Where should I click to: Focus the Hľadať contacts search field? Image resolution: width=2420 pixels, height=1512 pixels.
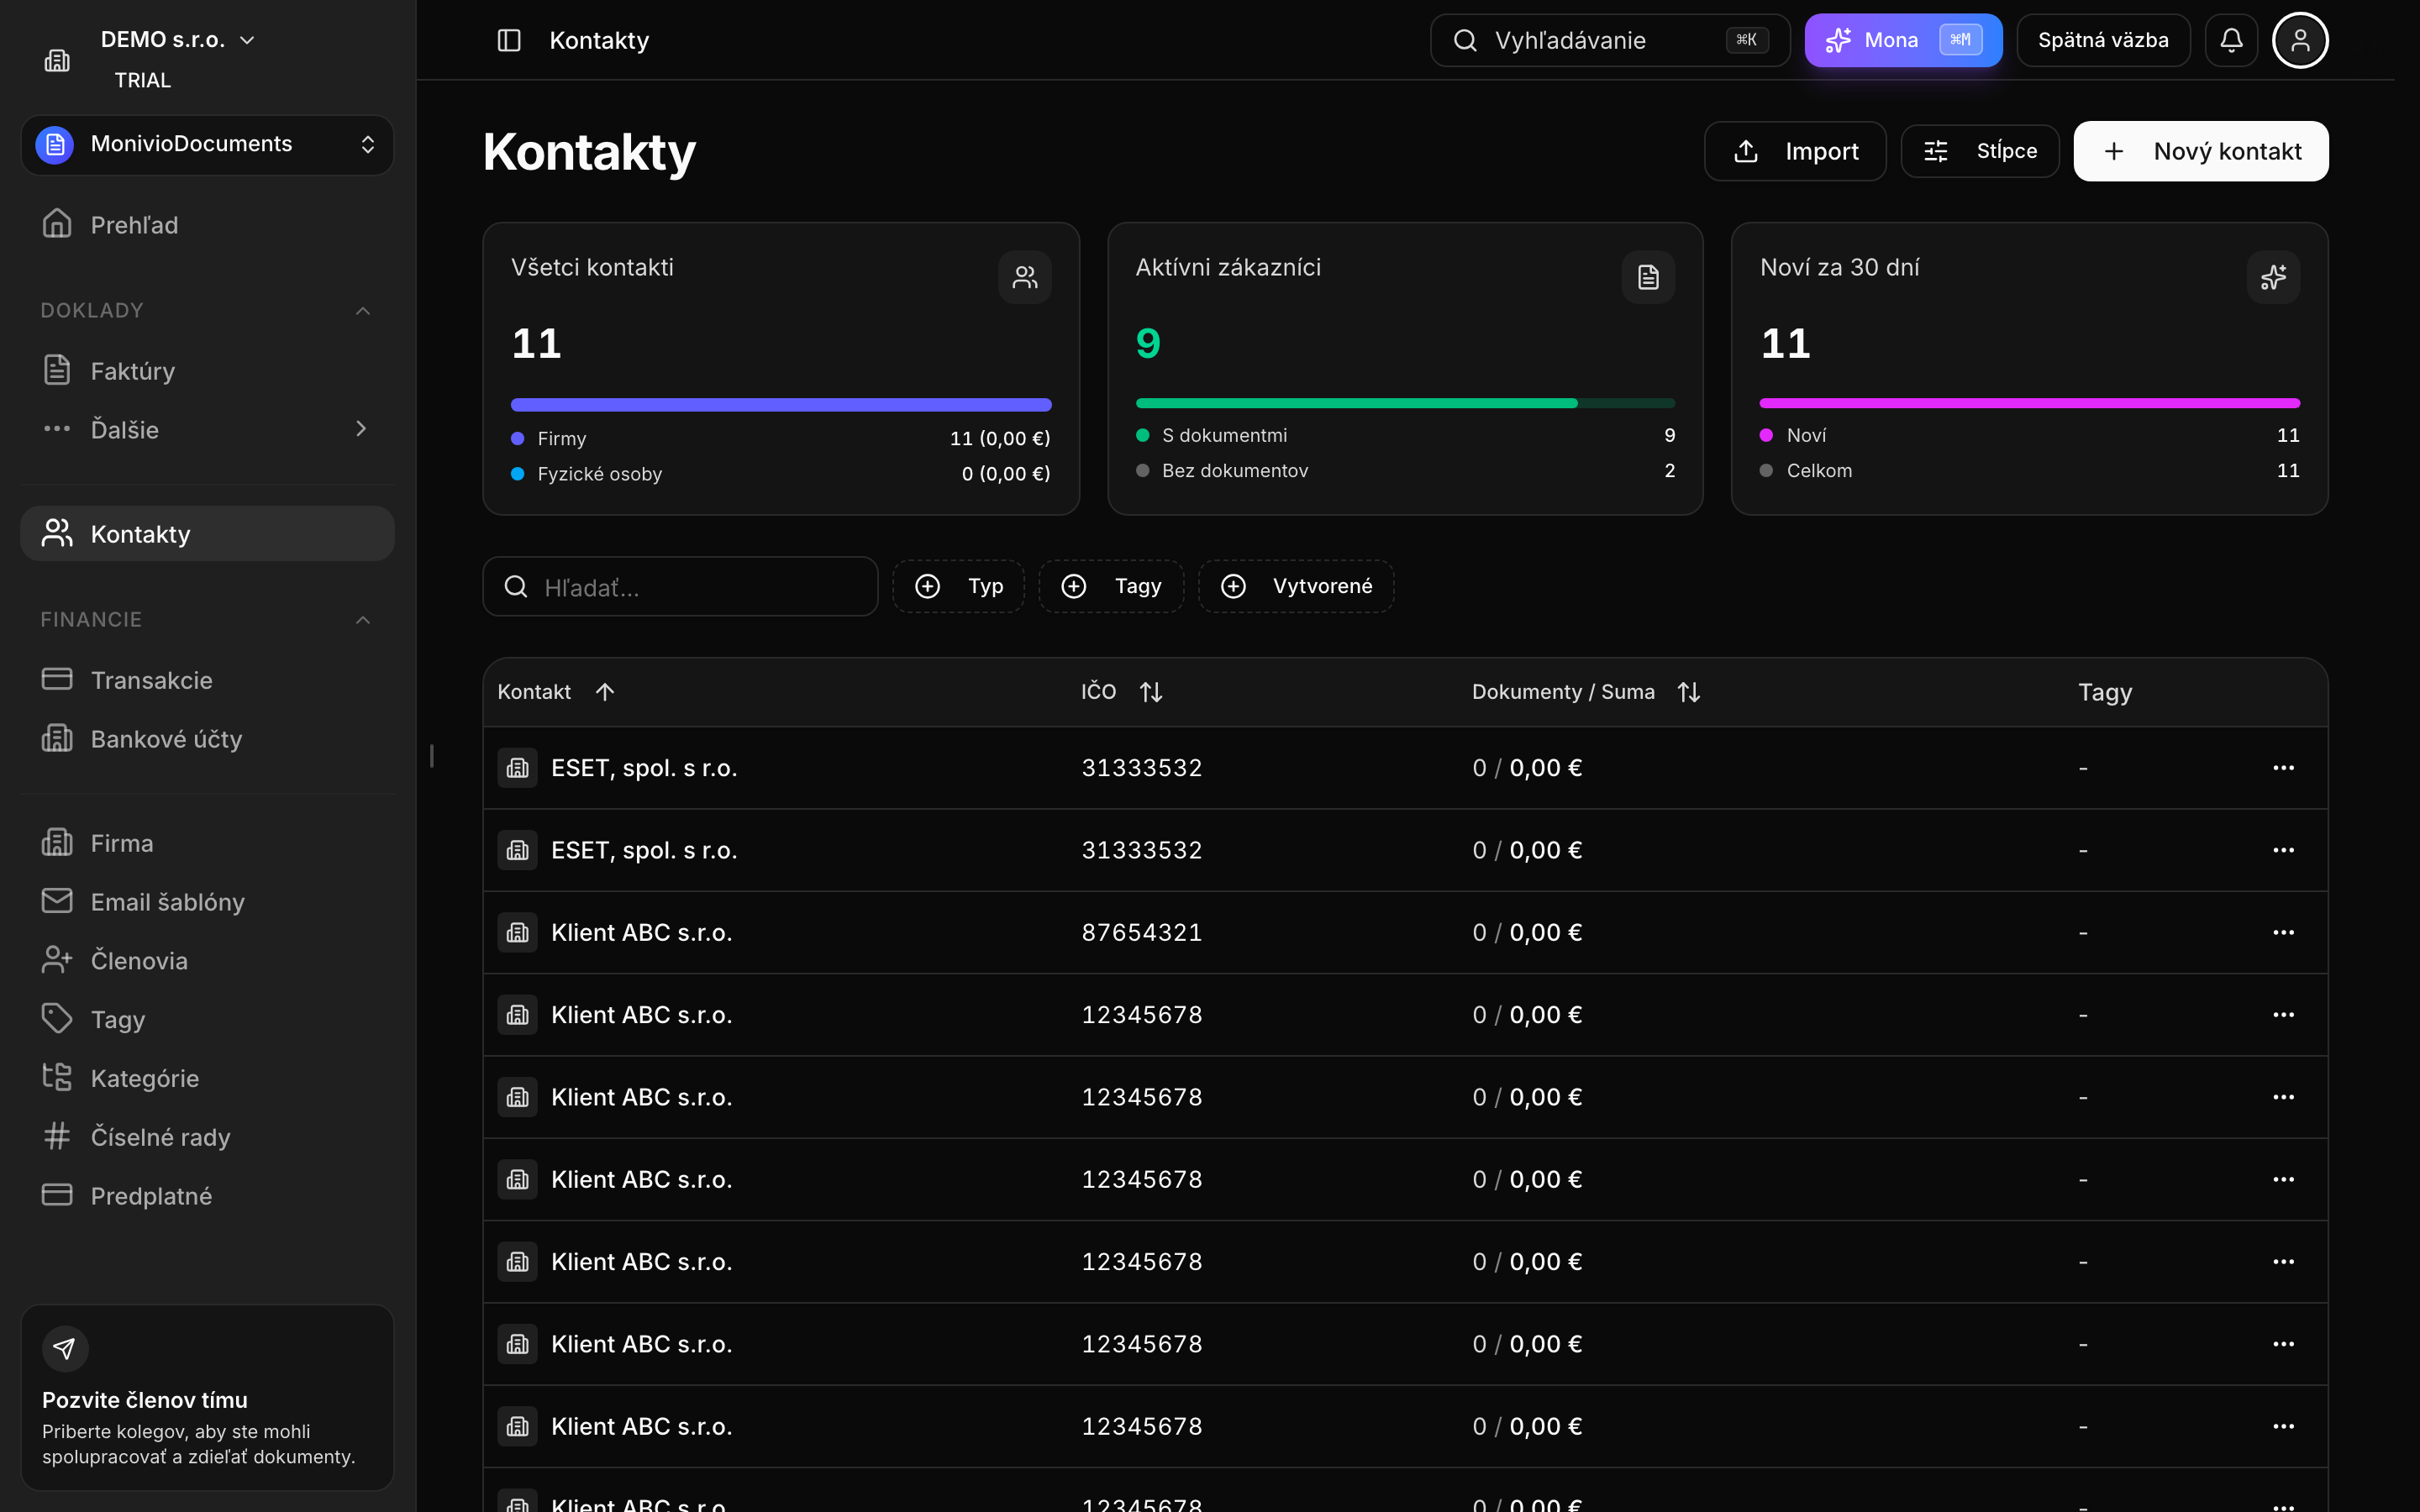680,587
